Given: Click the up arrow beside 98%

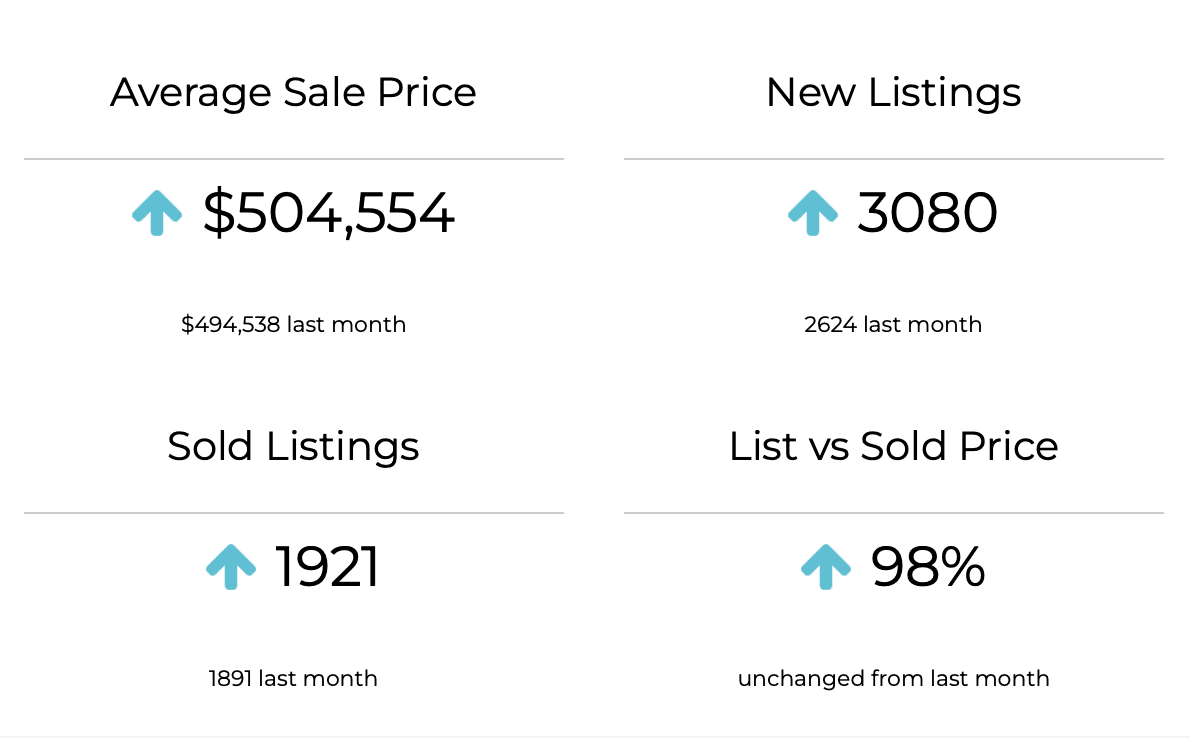Looking at the screenshot, I should click(x=826, y=567).
